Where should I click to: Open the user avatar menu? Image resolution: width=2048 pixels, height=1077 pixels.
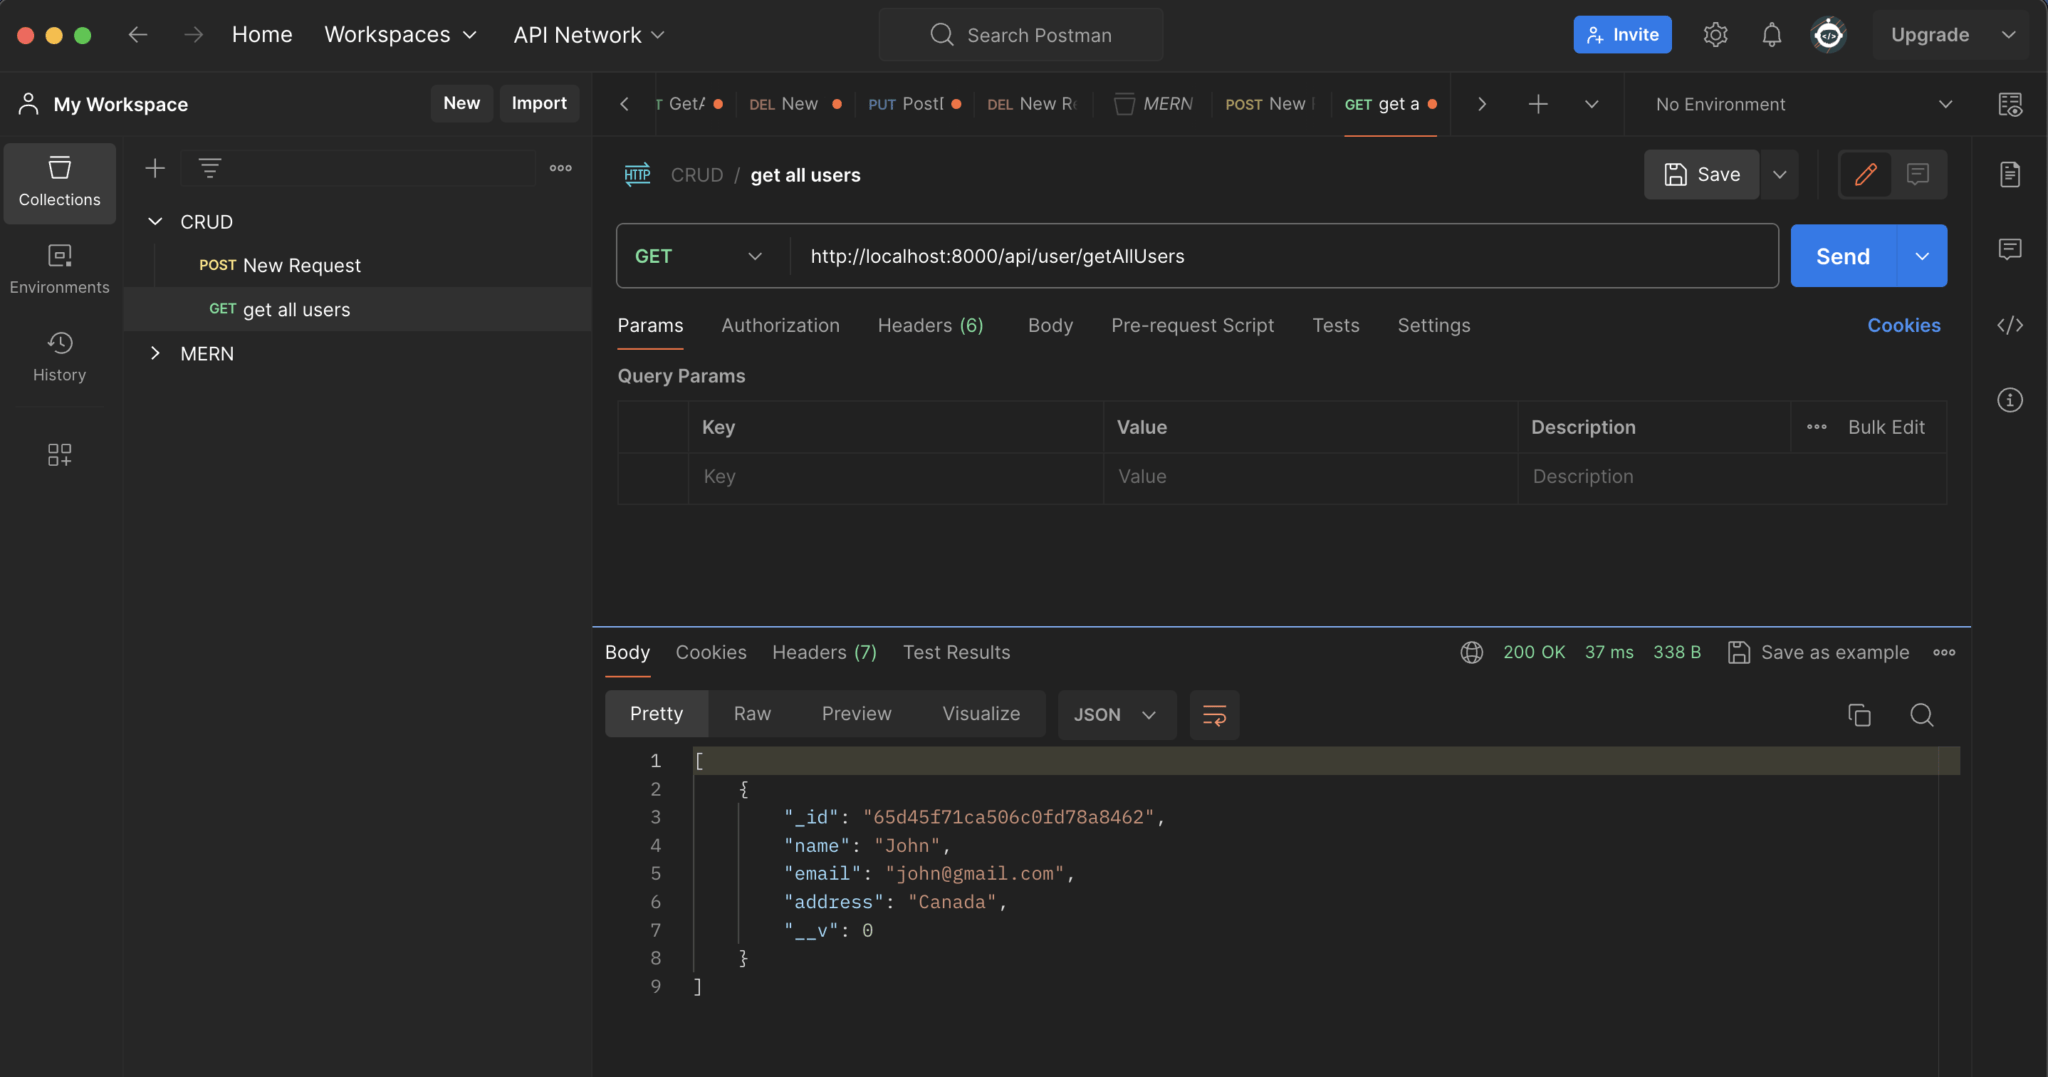(1828, 35)
